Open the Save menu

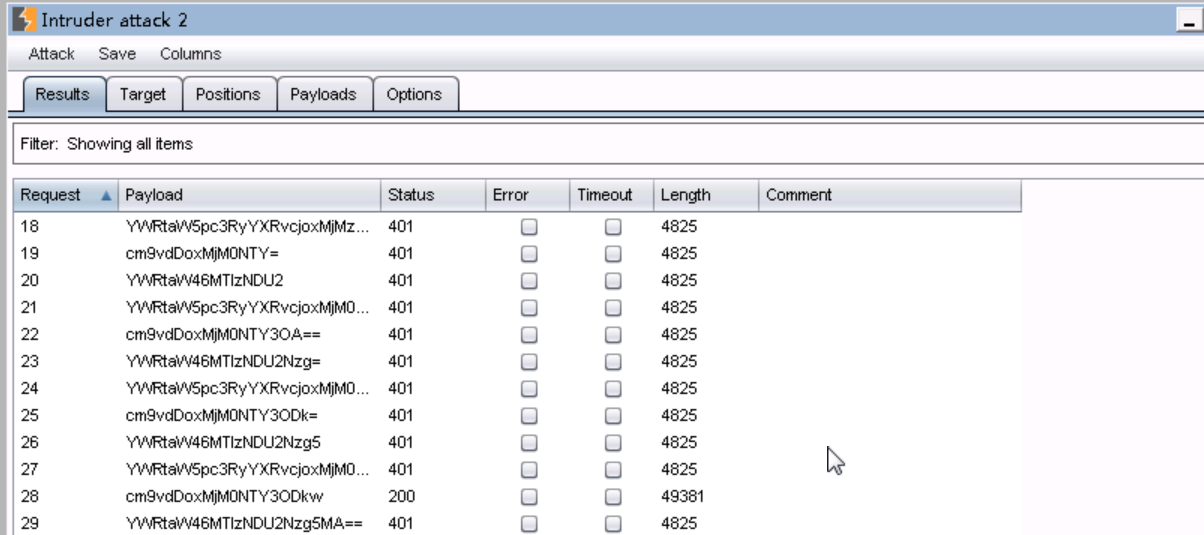point(117,54)
